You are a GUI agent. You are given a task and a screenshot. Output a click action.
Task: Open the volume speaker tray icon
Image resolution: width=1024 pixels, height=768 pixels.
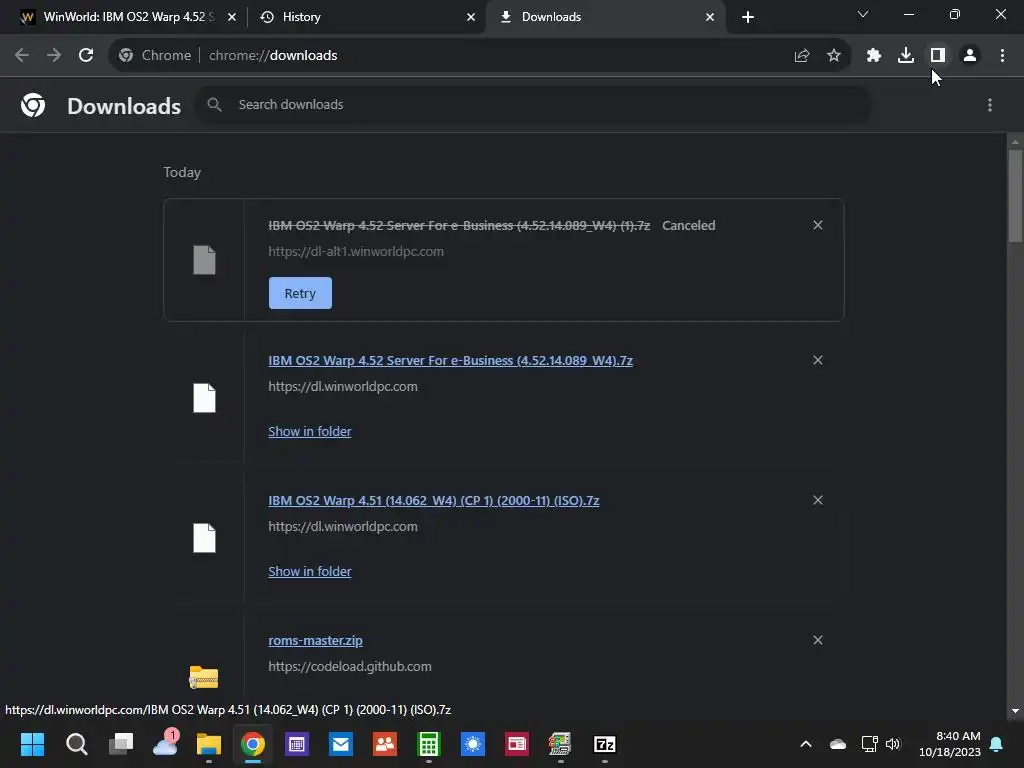[893, 744]
